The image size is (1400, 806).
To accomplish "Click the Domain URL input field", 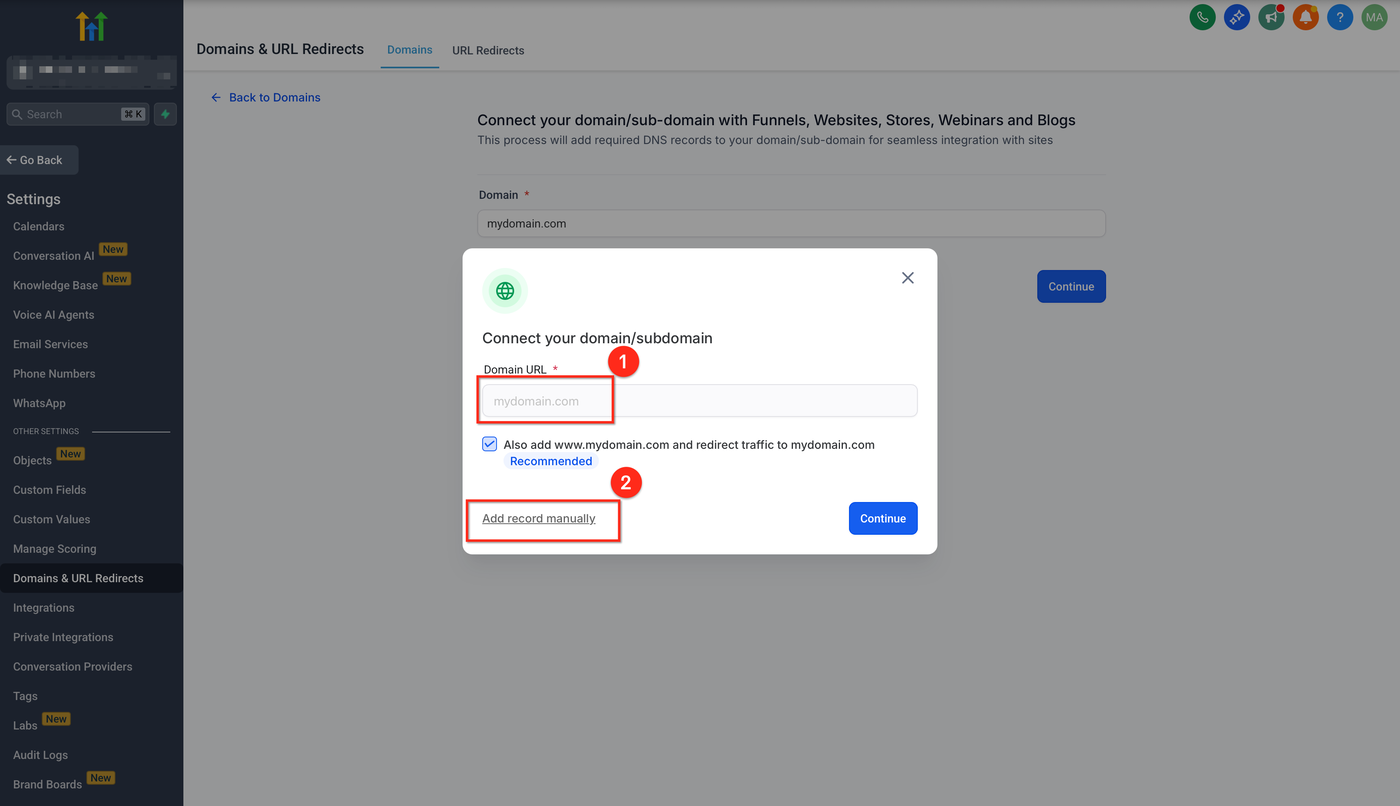I will [x=700, y=401].
